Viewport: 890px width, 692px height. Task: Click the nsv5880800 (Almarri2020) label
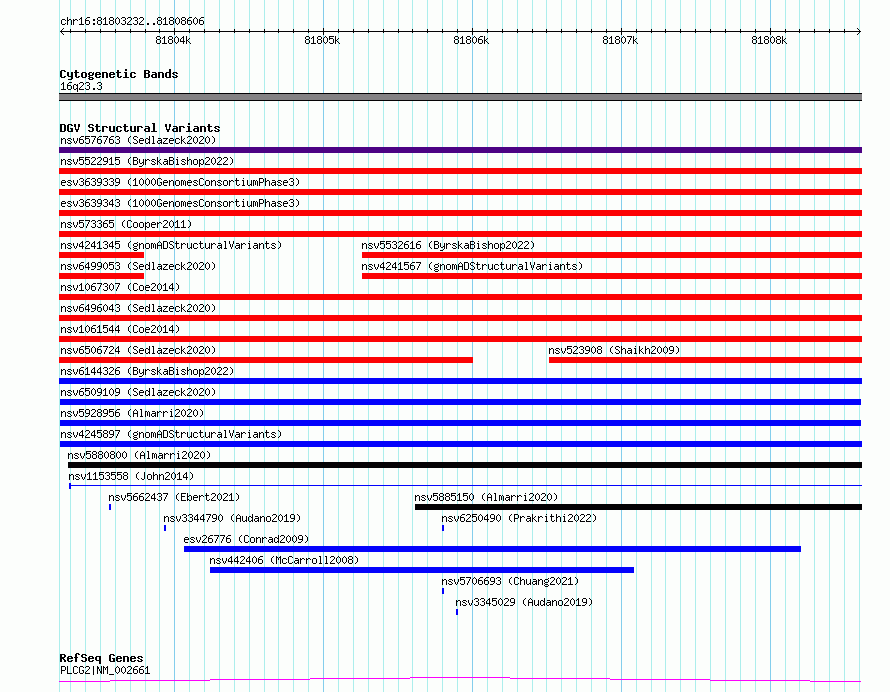139,455
